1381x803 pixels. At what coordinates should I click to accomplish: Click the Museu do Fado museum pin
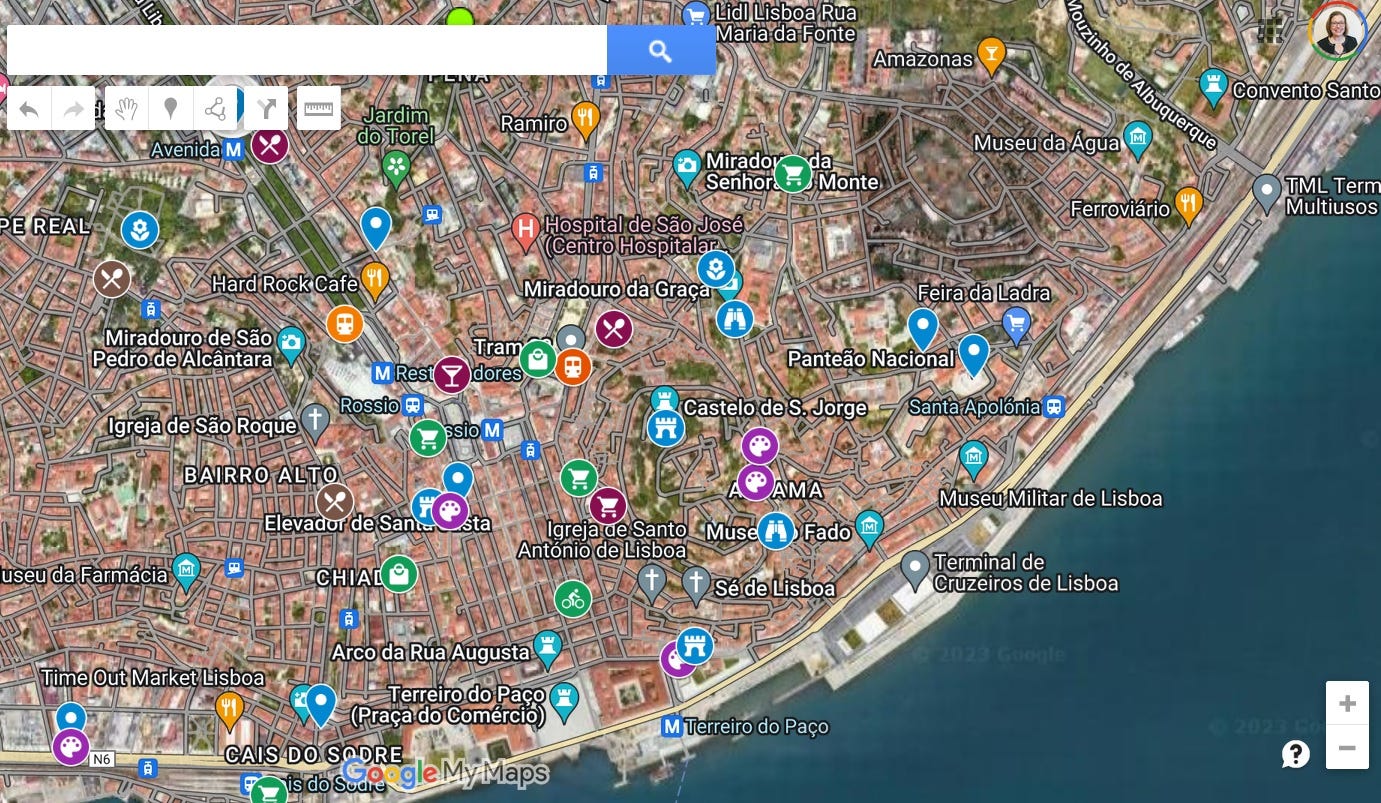point(870,528)
